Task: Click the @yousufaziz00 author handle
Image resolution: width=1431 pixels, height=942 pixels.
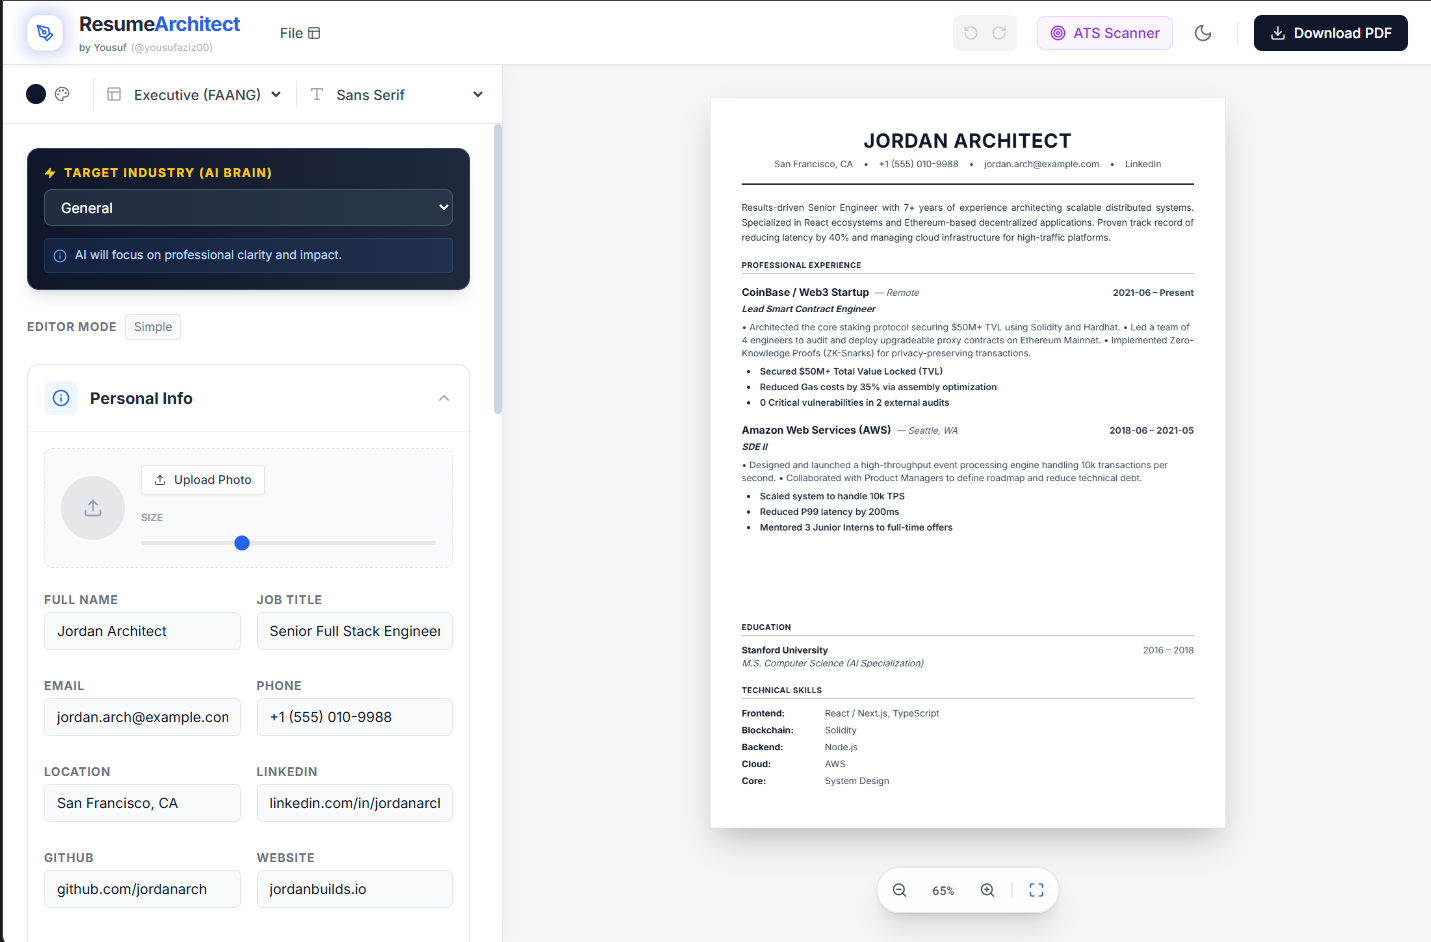Action: click(x=172, y=48)
